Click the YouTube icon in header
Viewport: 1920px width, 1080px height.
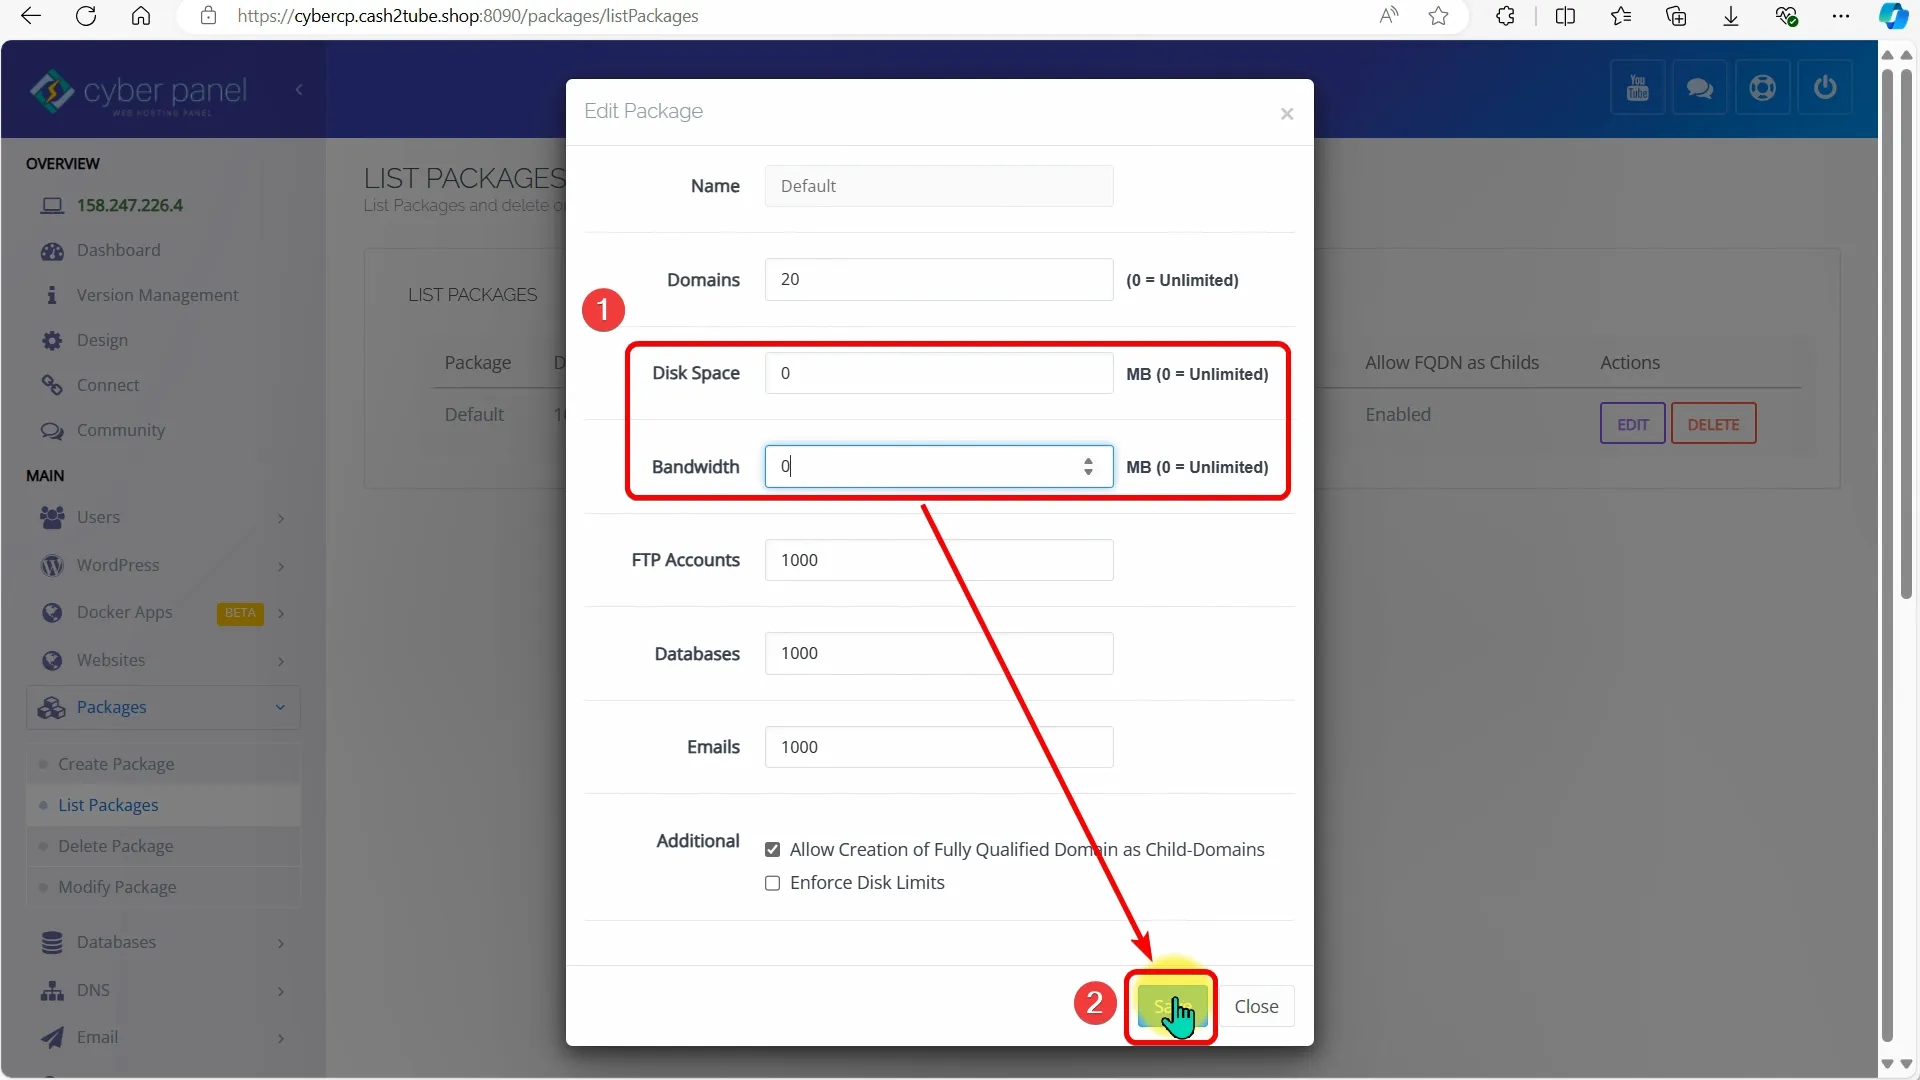[1637, 88]
